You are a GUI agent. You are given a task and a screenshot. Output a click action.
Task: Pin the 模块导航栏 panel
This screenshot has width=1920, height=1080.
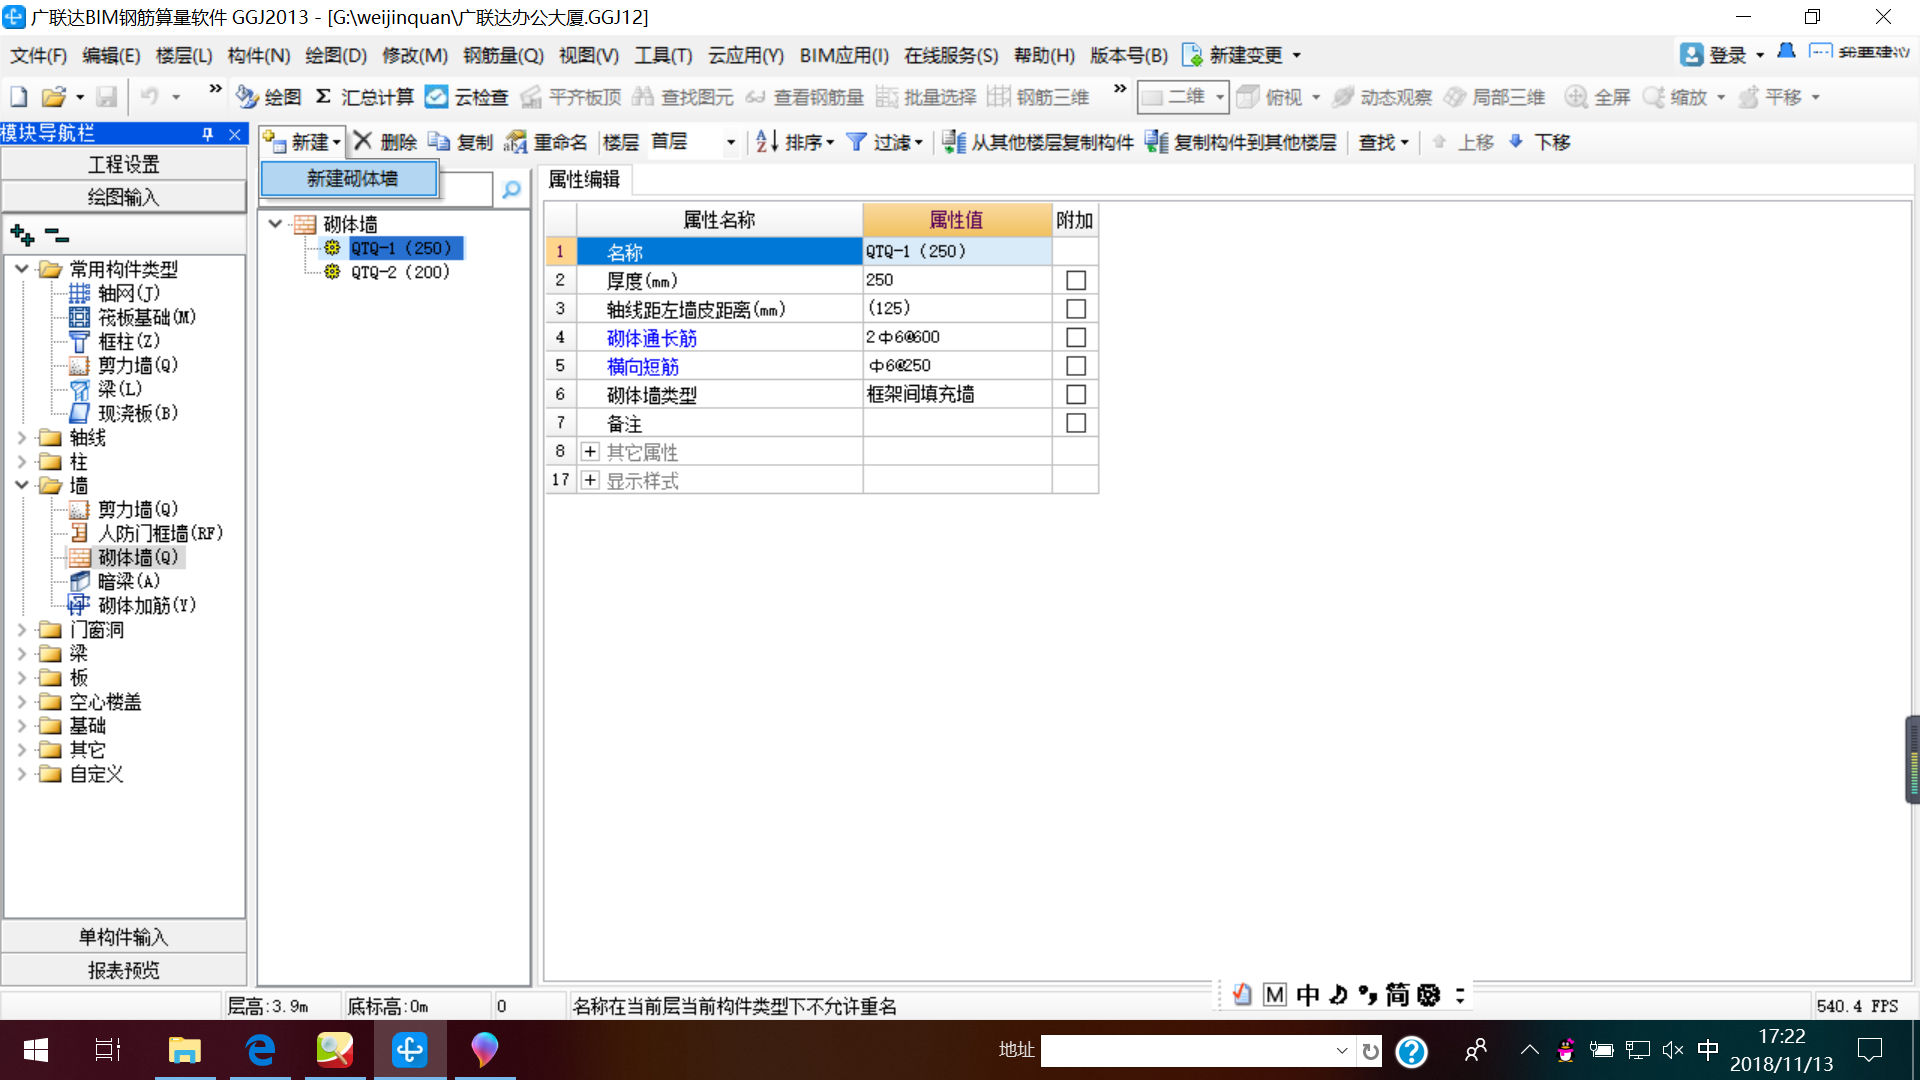tap(208, 133)
